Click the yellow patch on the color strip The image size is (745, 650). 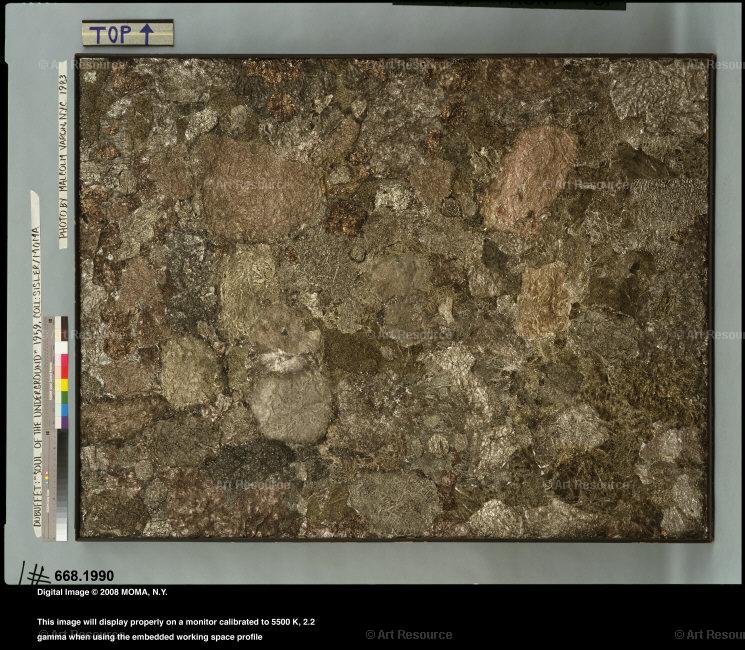click(63, 384)
